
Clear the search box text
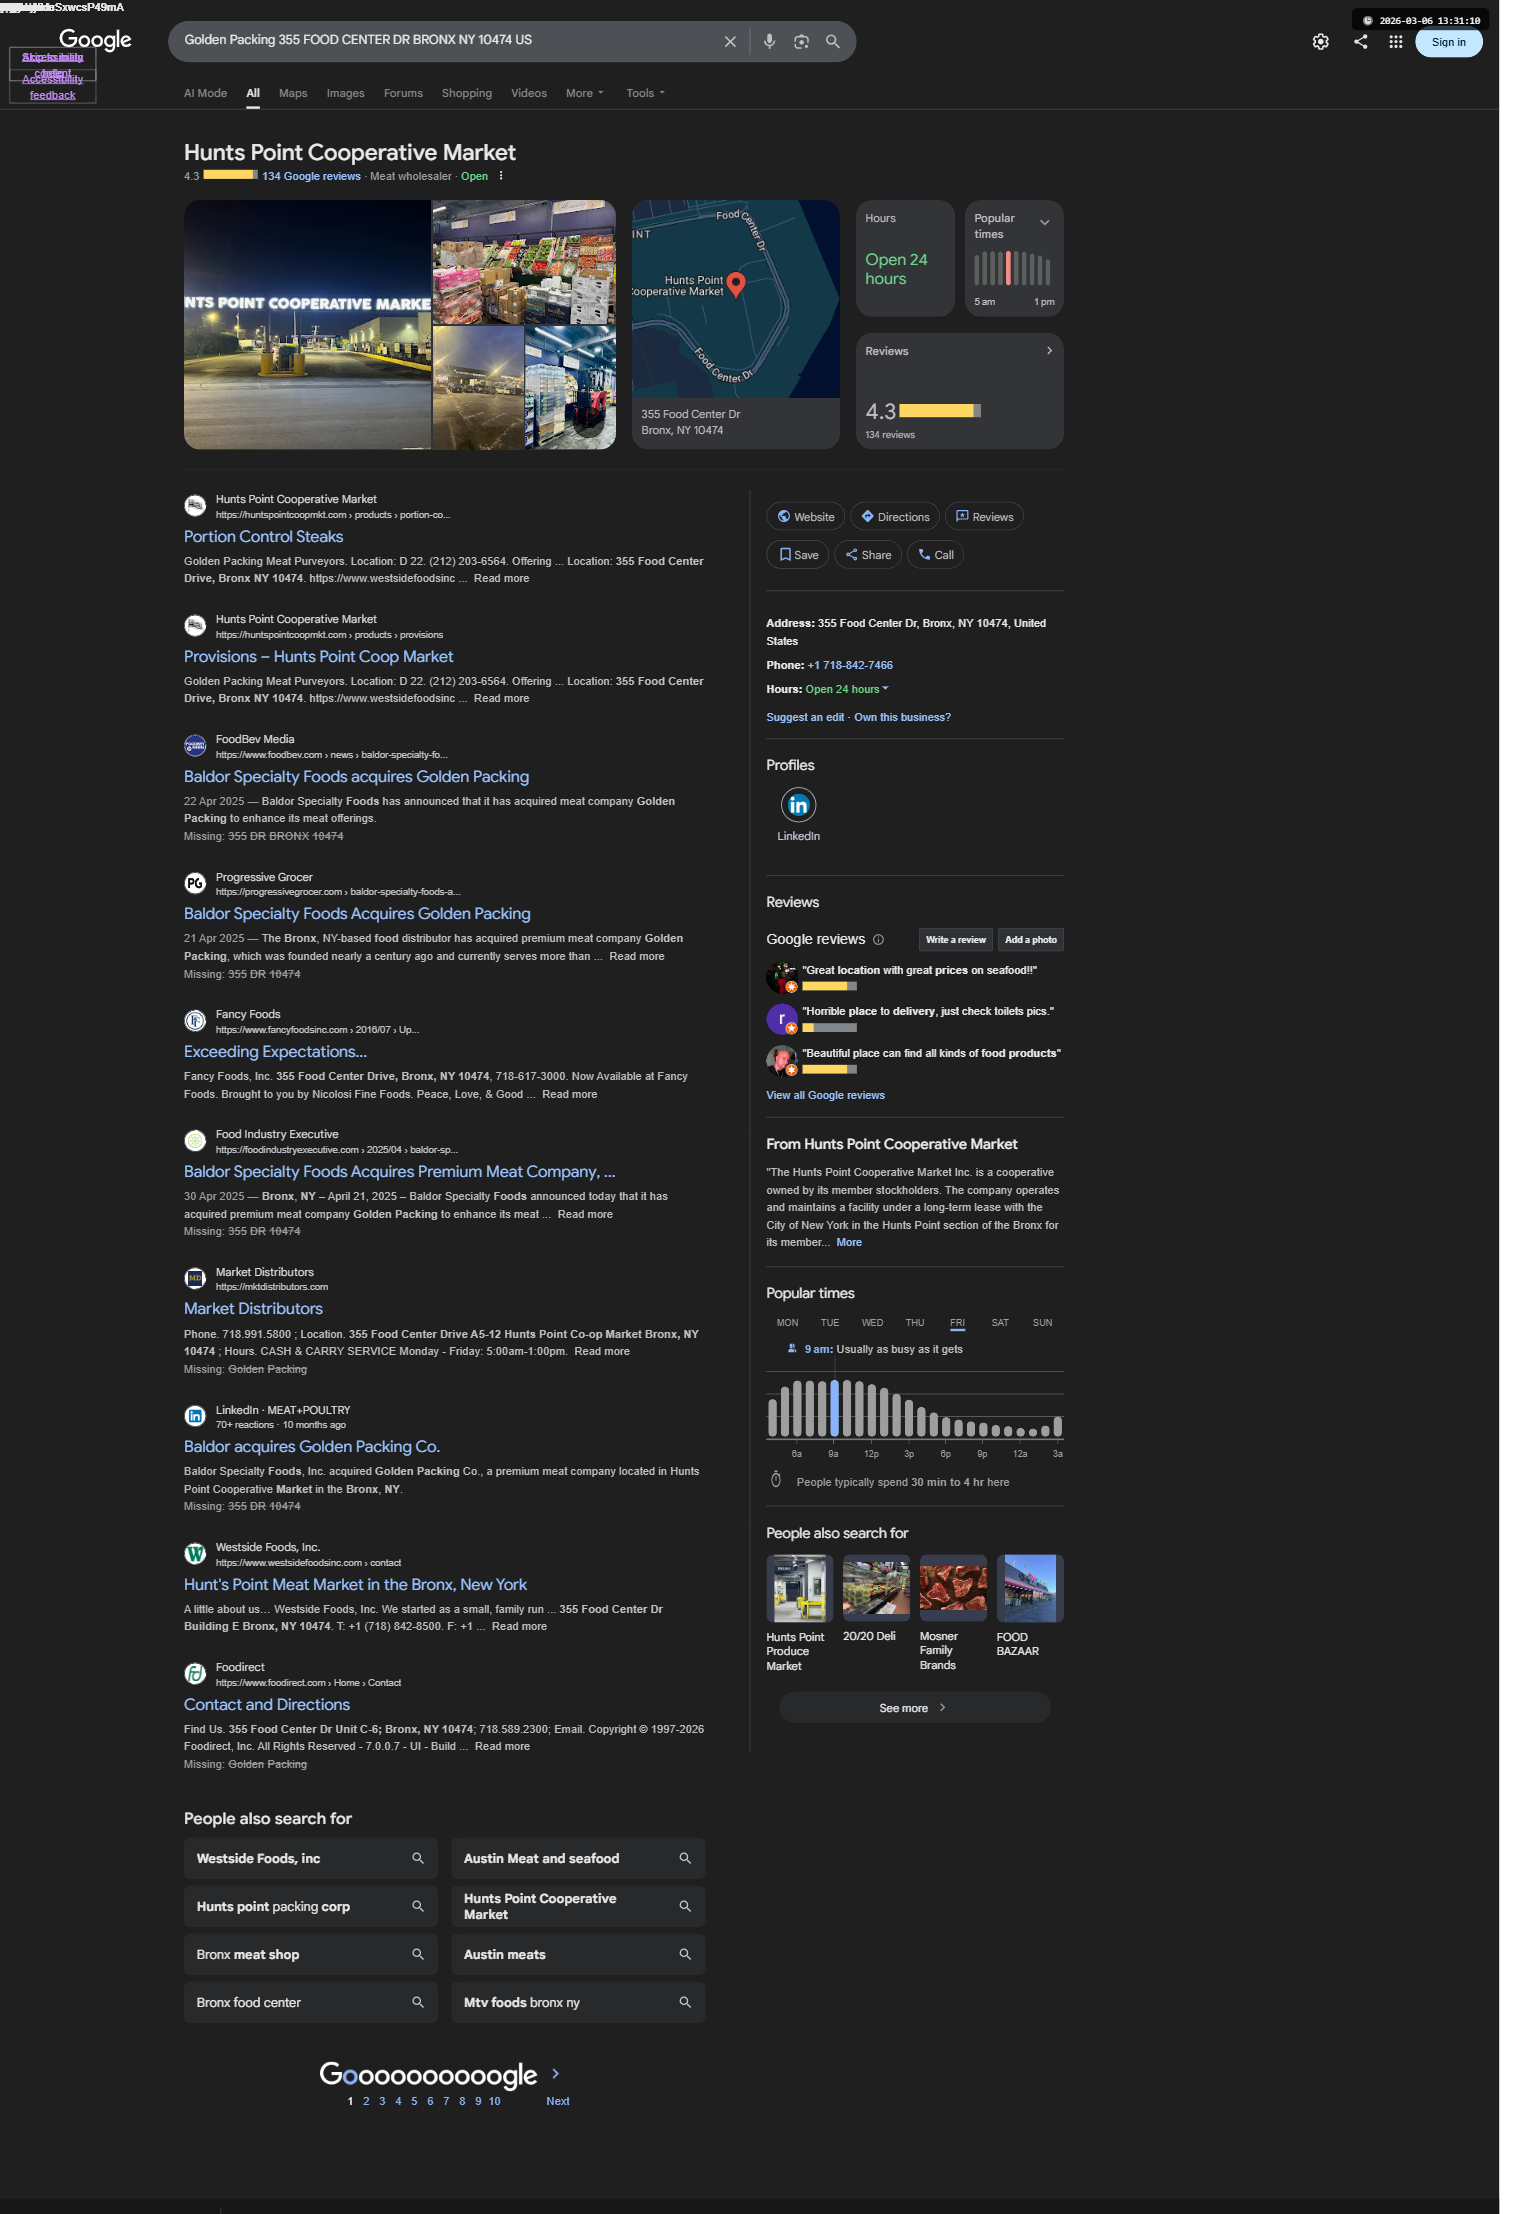730,42
